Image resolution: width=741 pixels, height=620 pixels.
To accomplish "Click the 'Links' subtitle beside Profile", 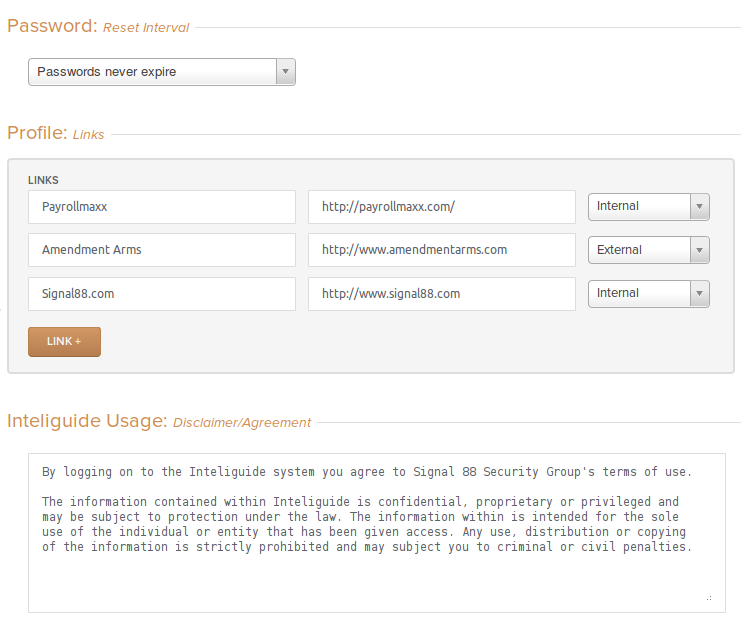I will pos(88,135).
